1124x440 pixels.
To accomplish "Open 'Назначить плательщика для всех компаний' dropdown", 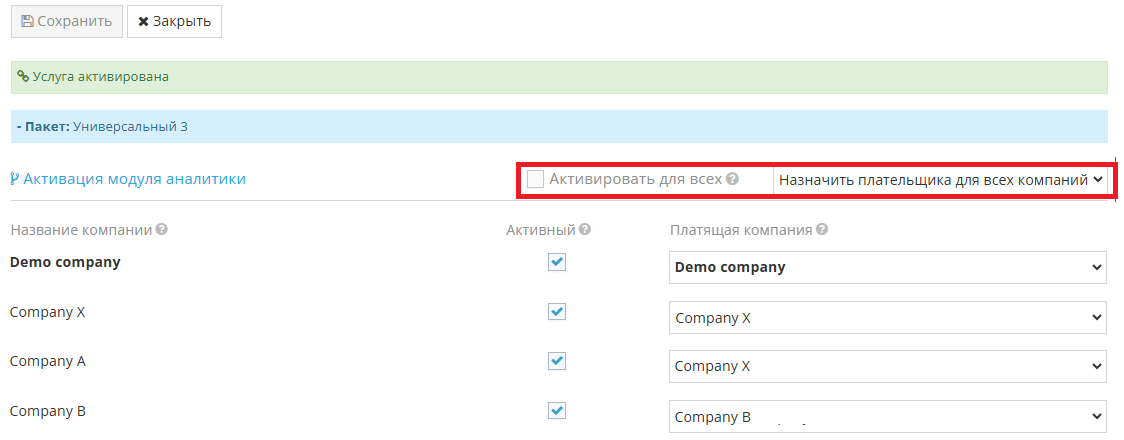I will [940, 180].
